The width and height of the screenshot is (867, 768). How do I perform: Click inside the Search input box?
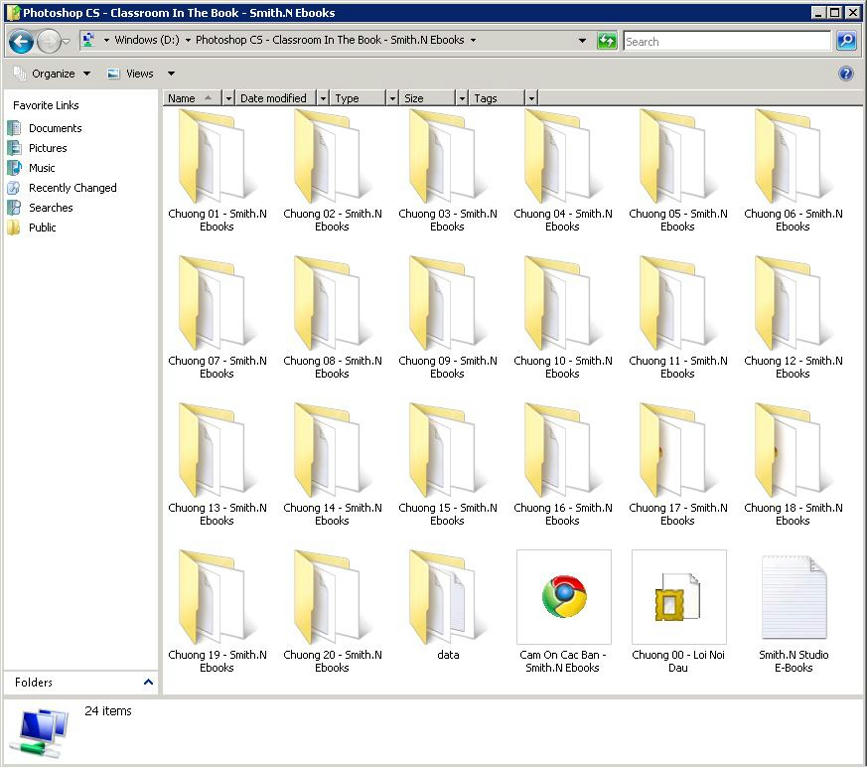point(727,41)
